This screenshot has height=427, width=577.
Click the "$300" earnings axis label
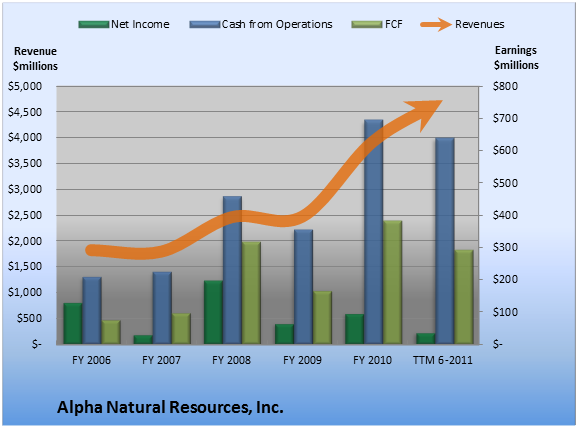(x=505, y=247)
